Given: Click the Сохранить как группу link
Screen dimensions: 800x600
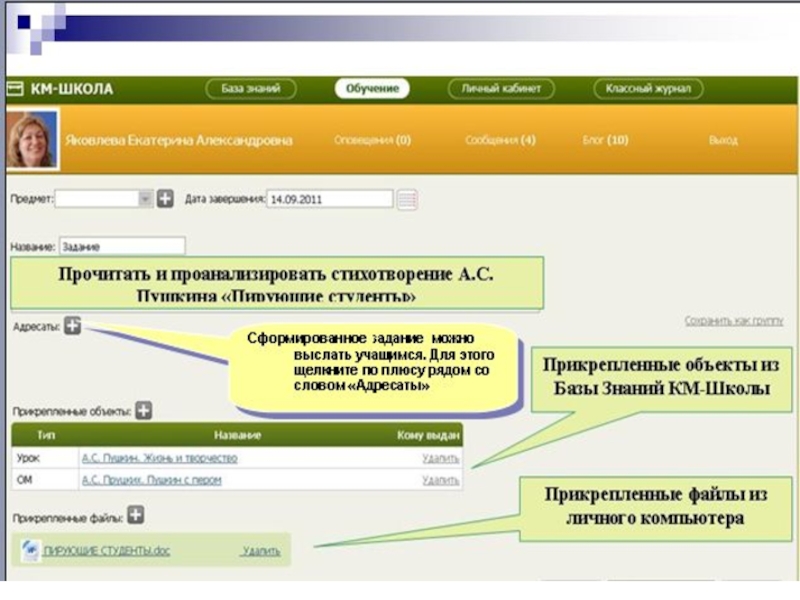Looking at the screenshot, I should coord(733,321).
